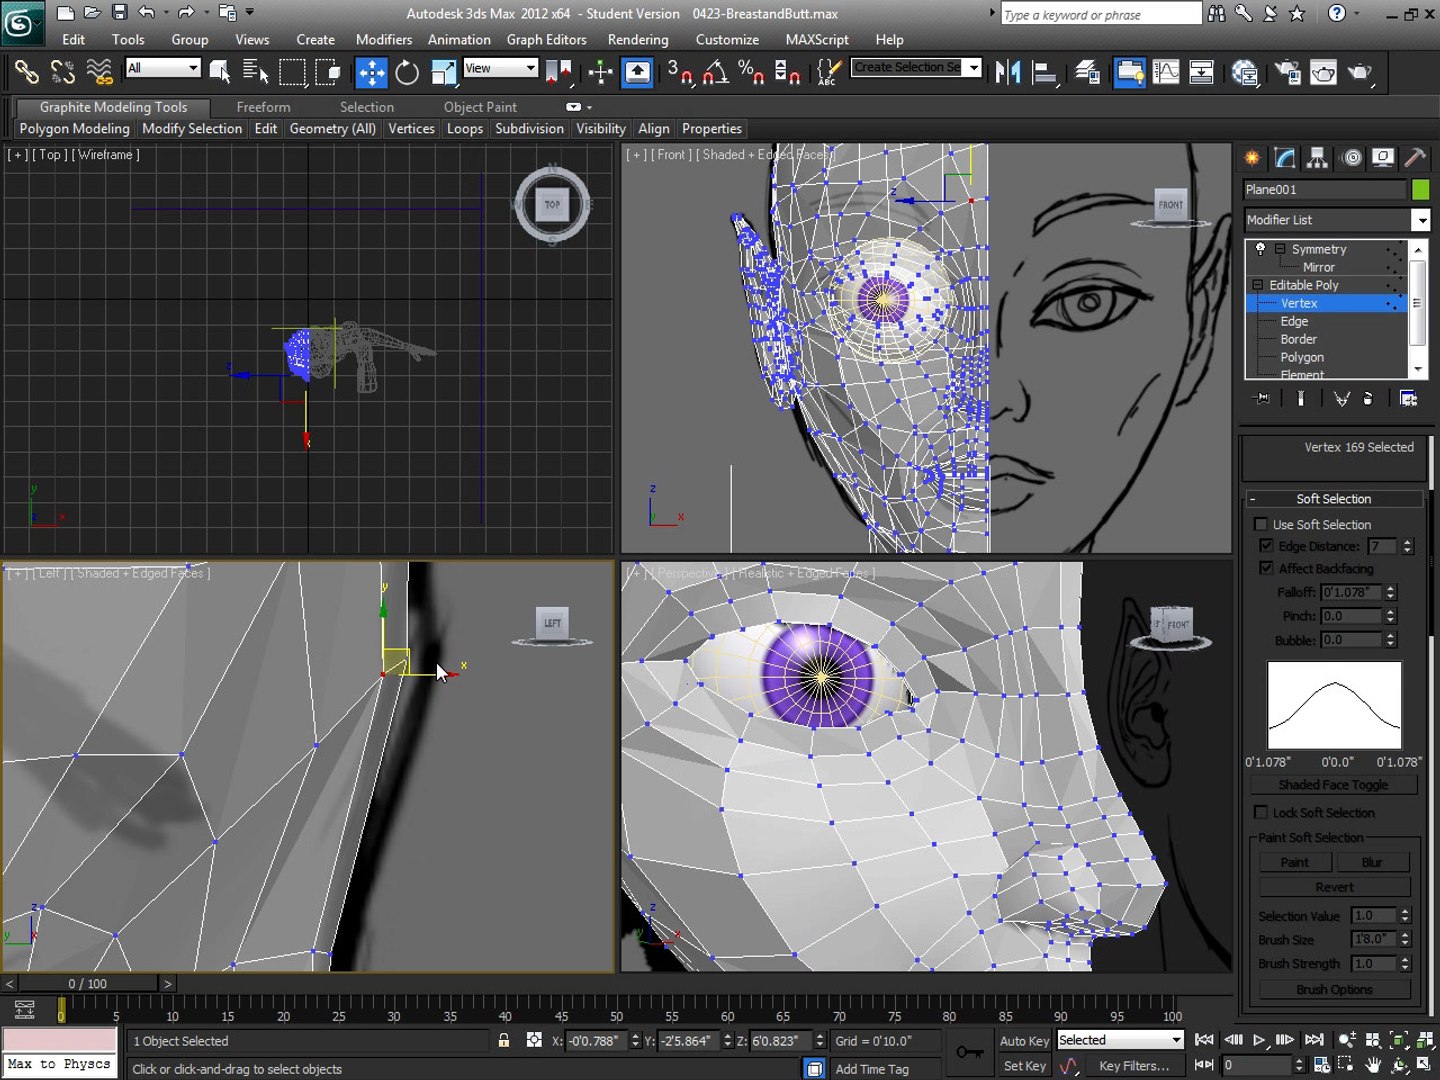Open Hierarchy command panel tab
This screenshot has width=1440, height=1080.
(x=1318, y=158)
